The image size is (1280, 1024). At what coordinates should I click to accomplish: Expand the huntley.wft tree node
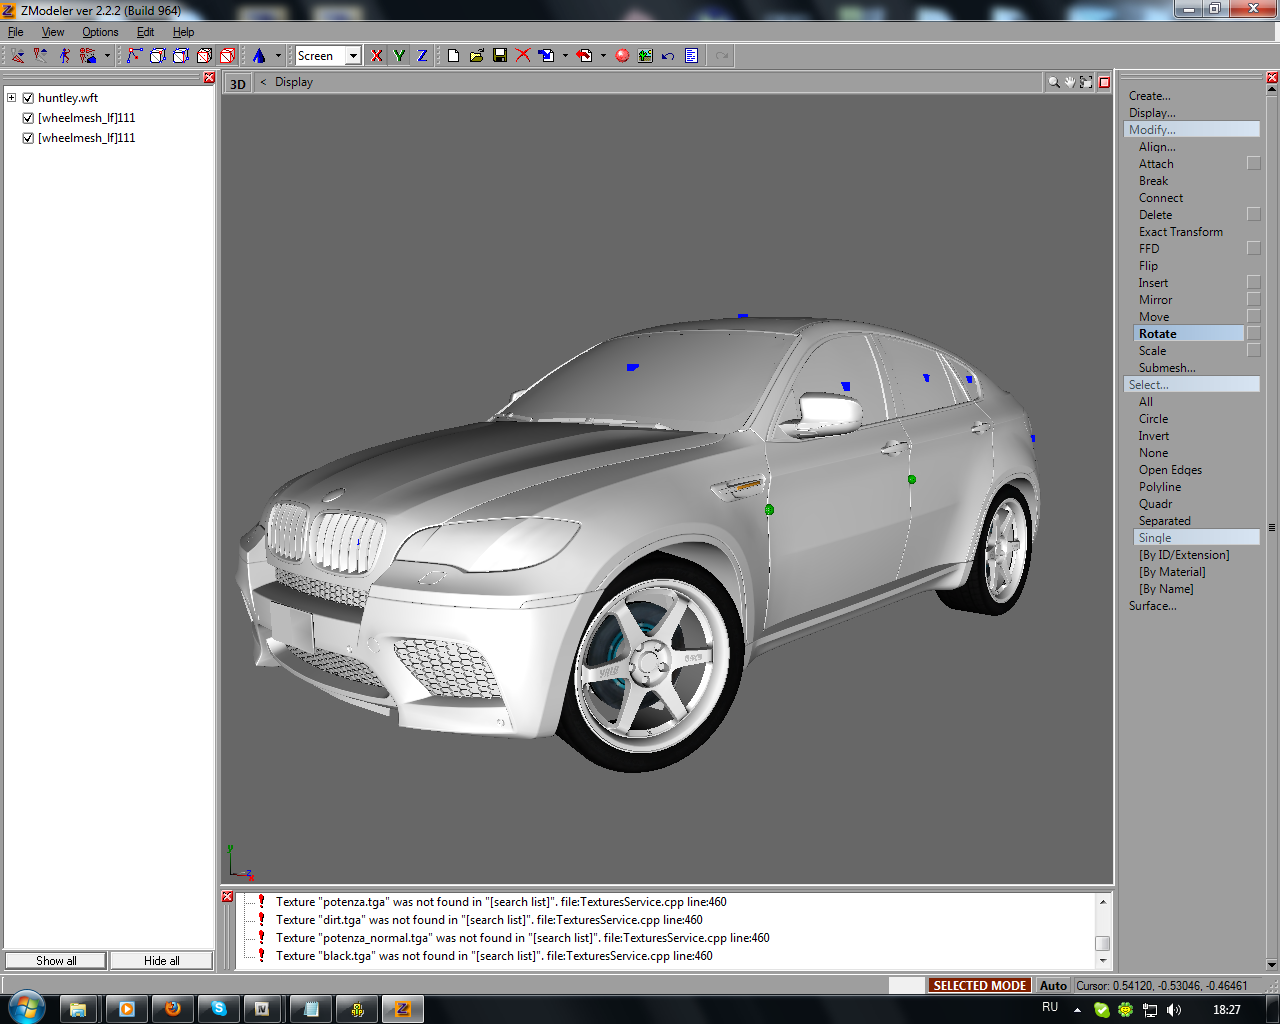11,98
